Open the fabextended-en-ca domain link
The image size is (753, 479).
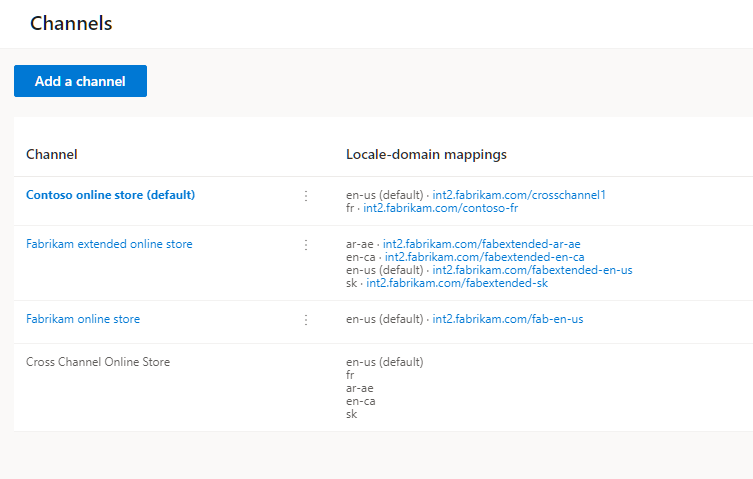tap(485, 257)
